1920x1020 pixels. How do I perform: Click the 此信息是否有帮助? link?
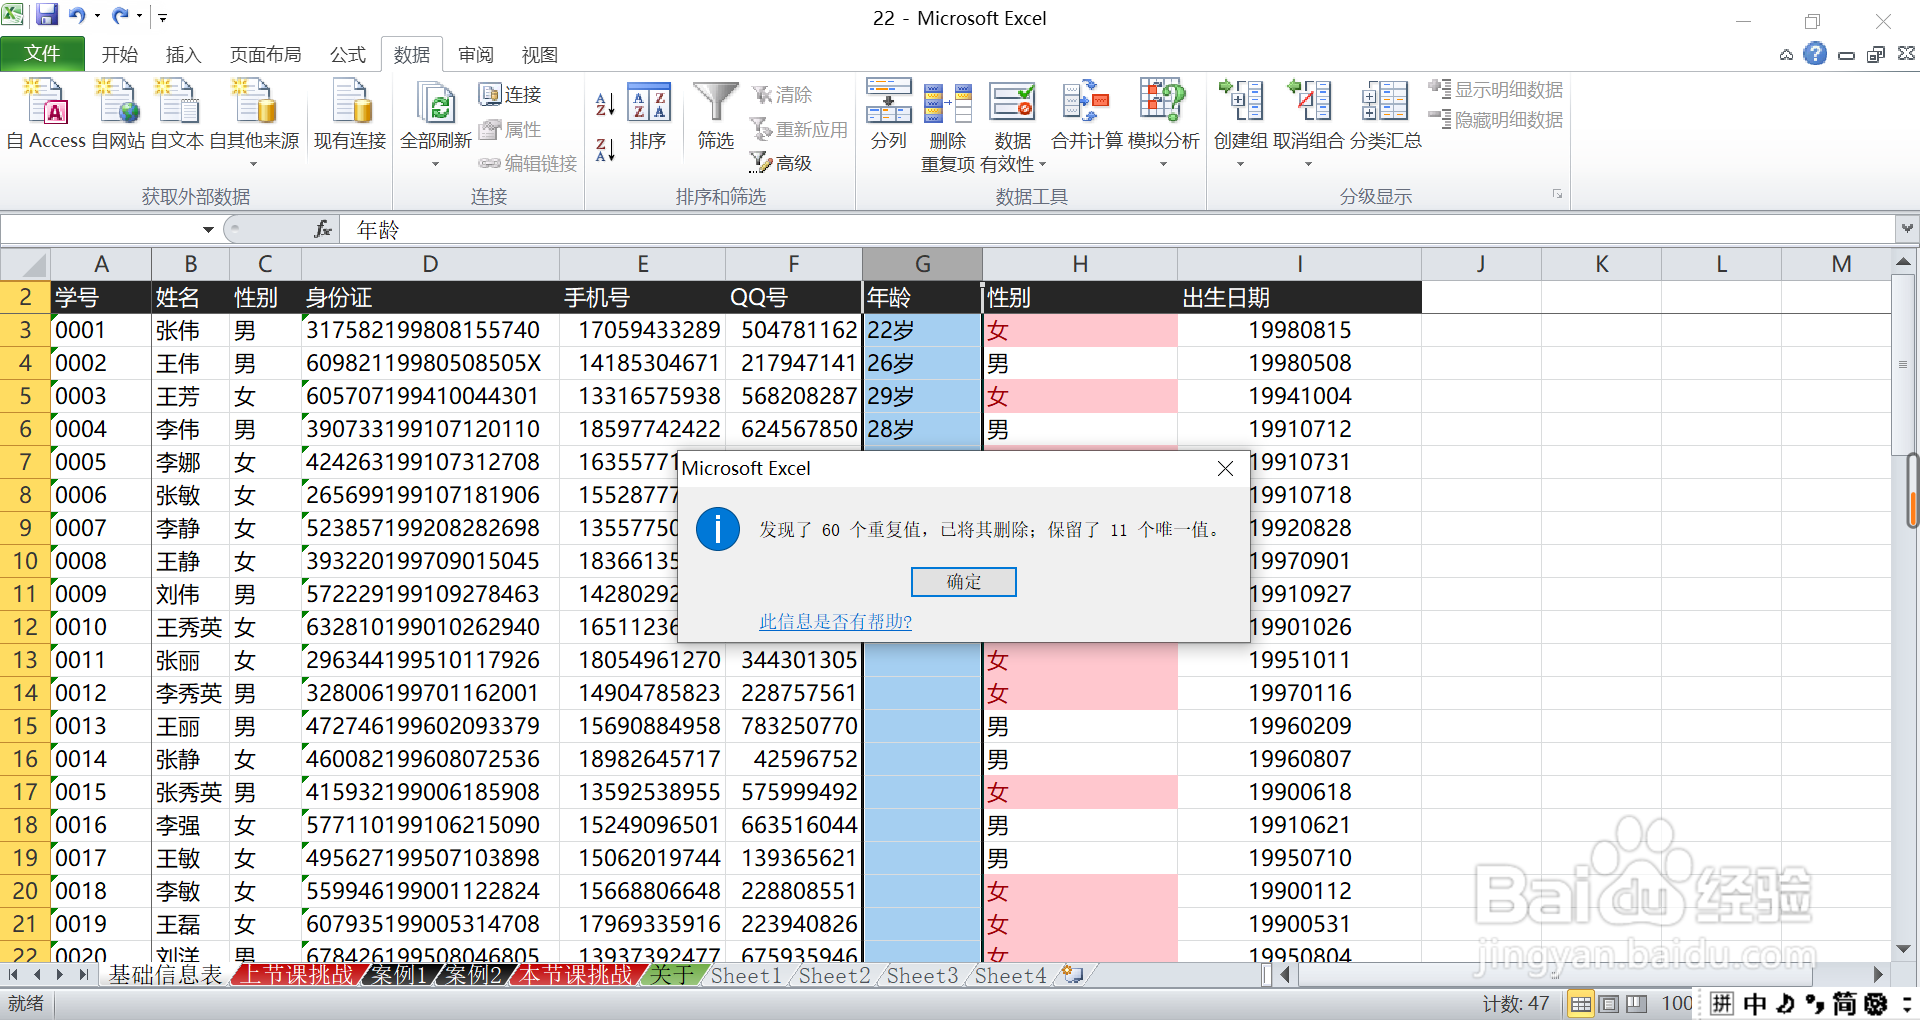coord(835,622)
